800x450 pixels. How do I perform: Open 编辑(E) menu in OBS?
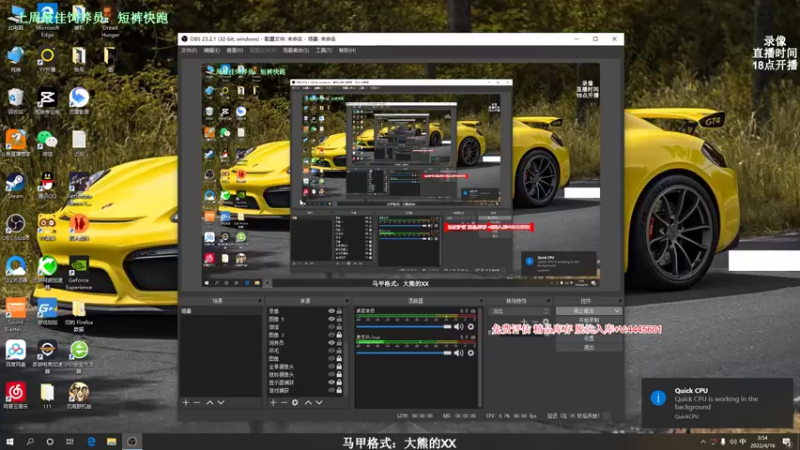212,51
